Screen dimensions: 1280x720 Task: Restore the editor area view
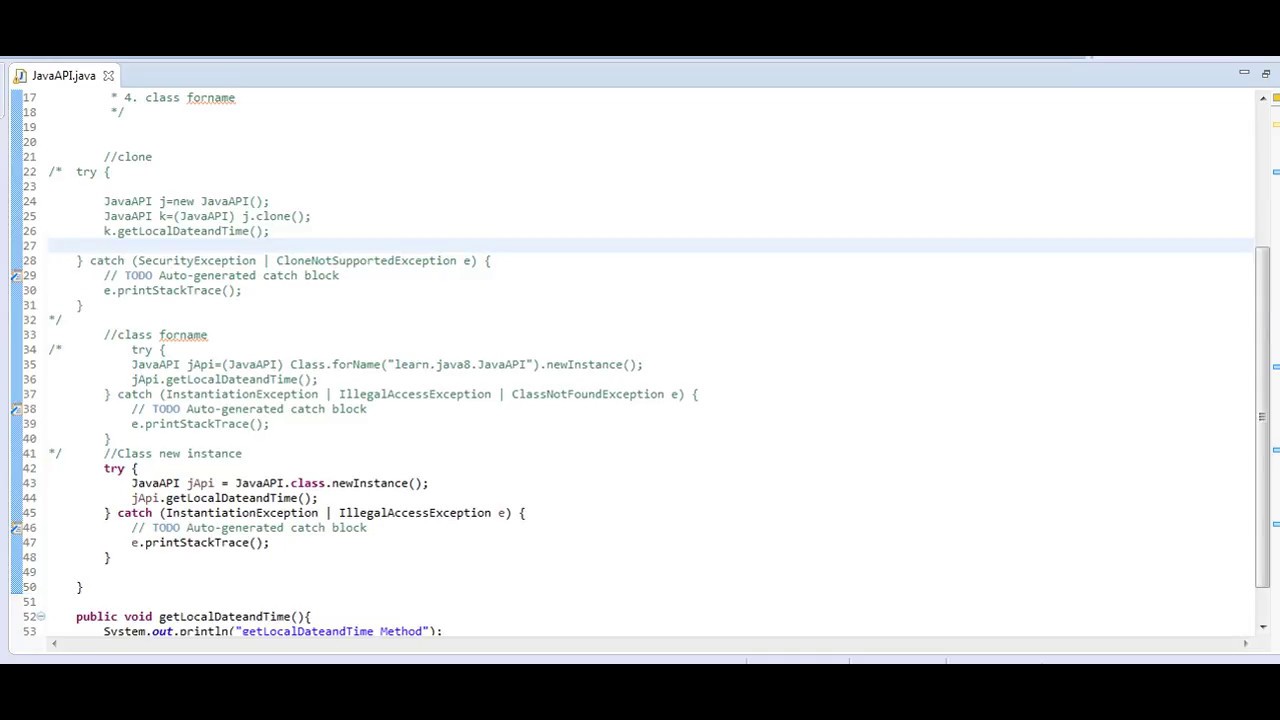pyautogui.click(x=1266, y=73)
